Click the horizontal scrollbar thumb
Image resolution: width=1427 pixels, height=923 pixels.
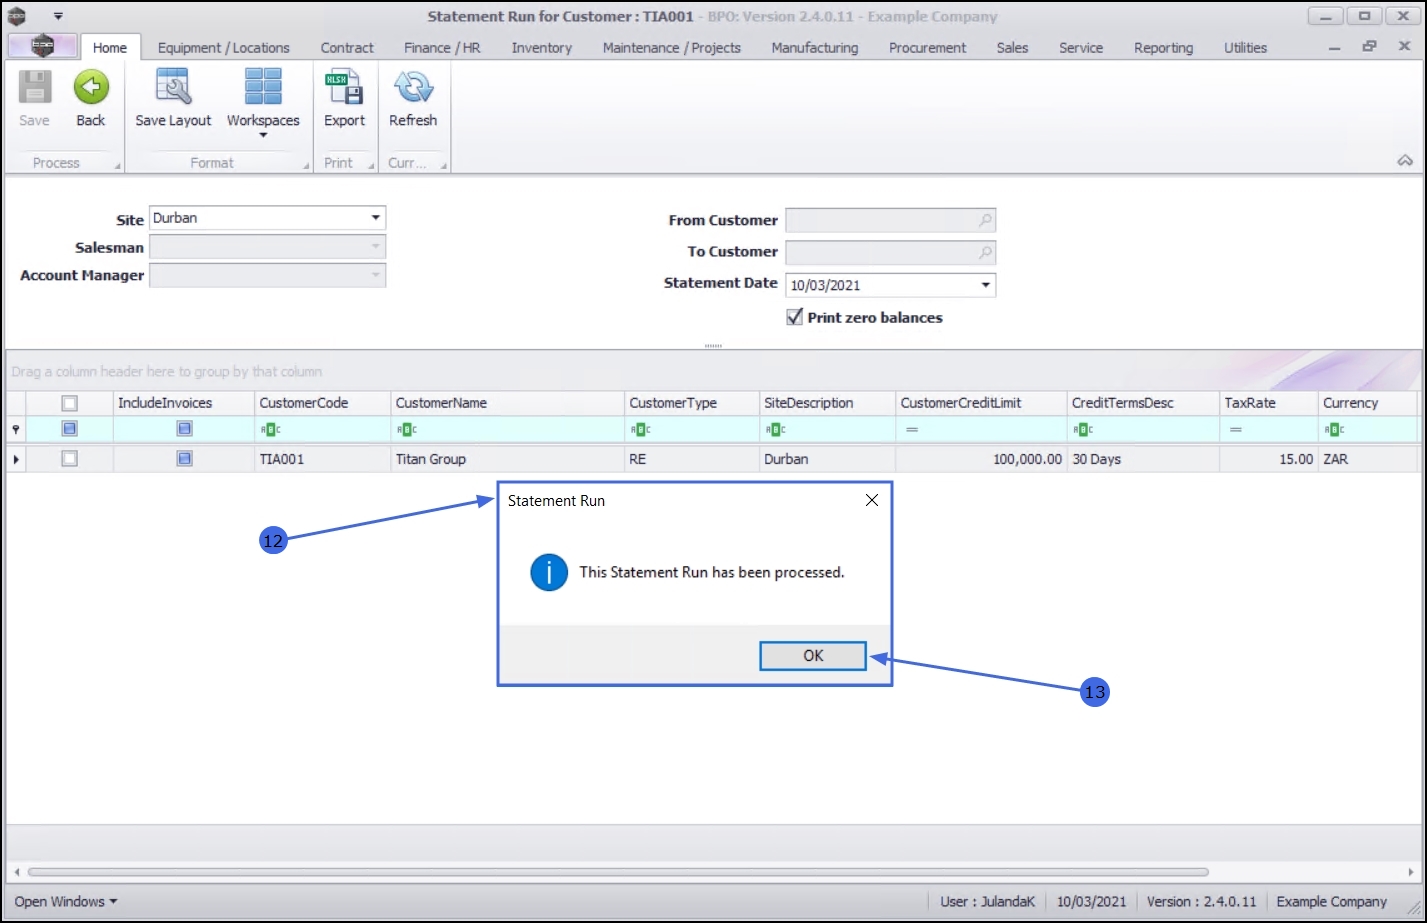618,871
